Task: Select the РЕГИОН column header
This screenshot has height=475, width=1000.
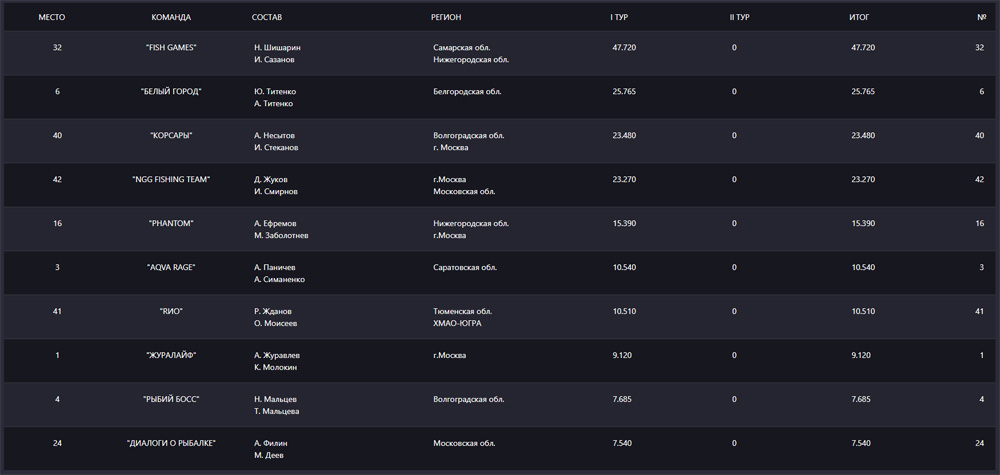Action: pyautogui.click(x=446, y=17)
